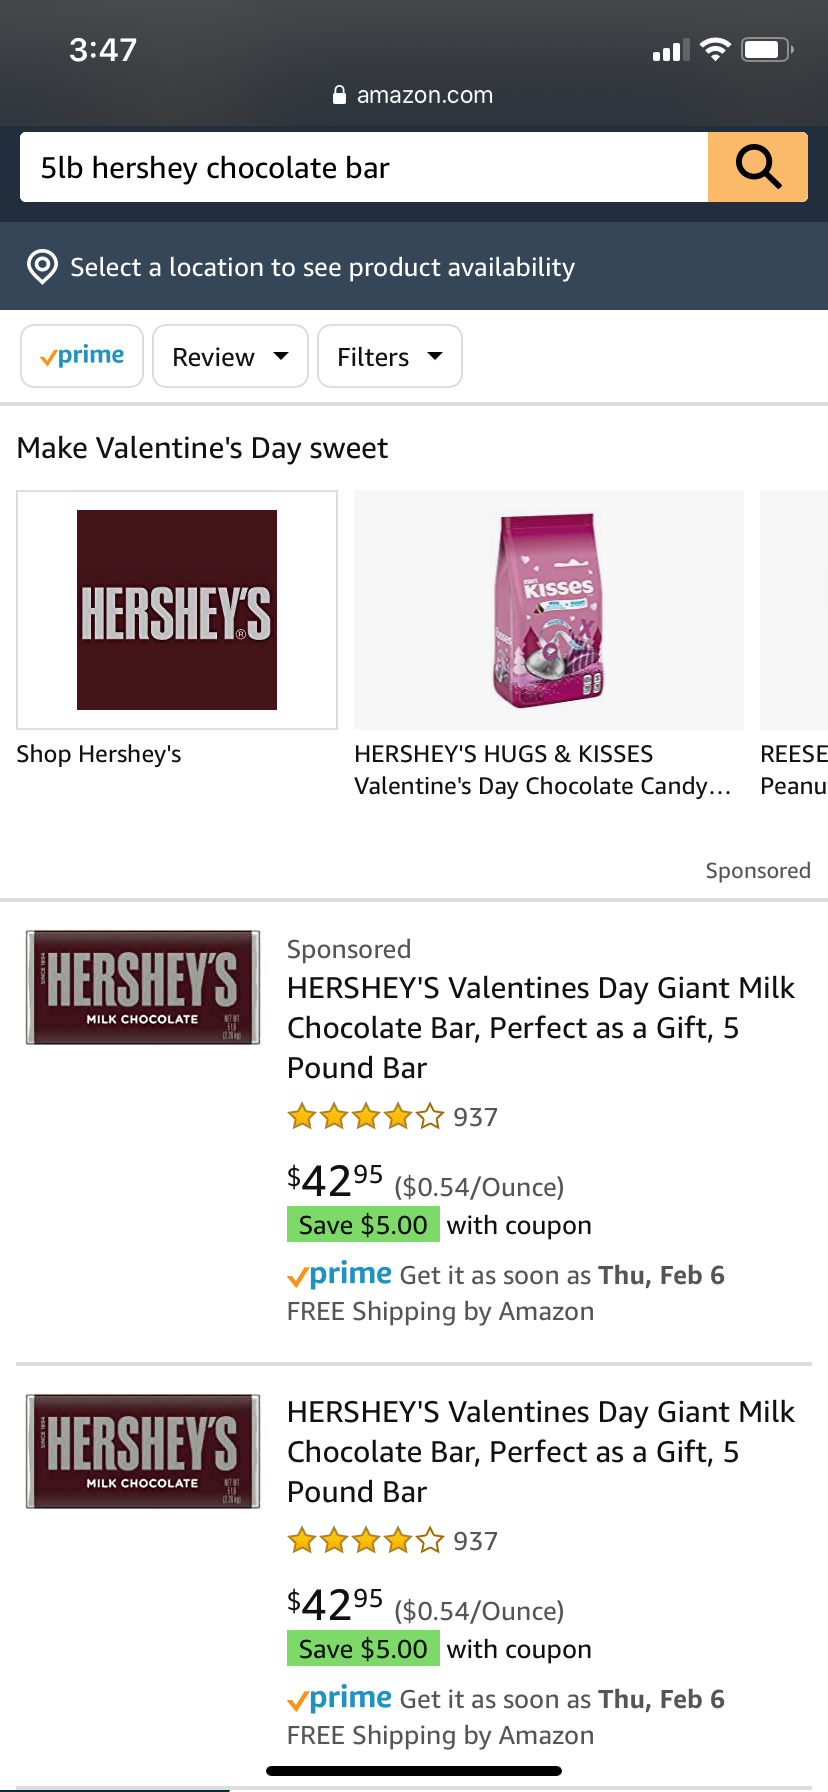Tap the location pin icon
The height and width of the screenshot is (1792, 828).
point(42,267)
